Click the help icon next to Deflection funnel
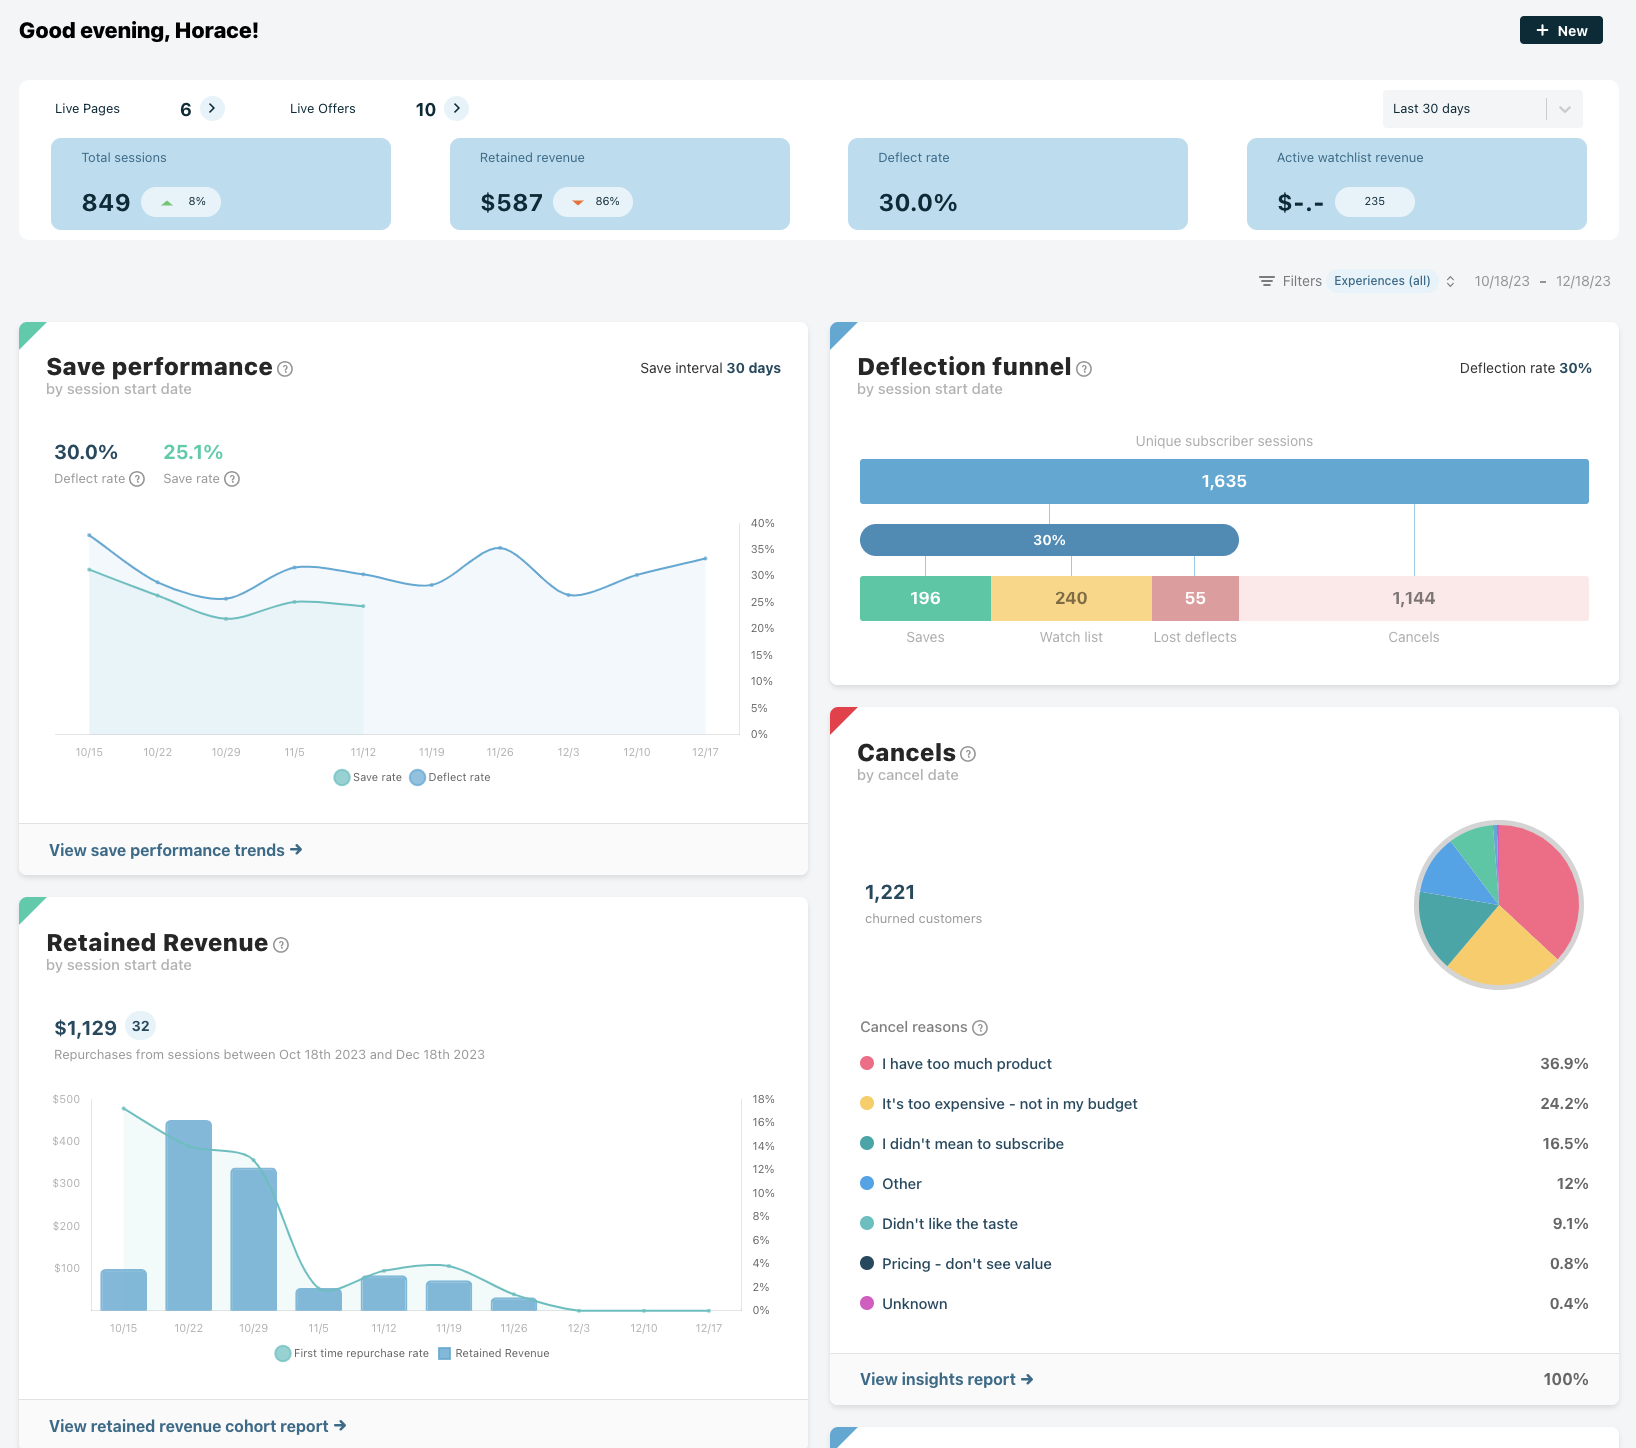The image size is (1636, 1448). (1084, 369)
